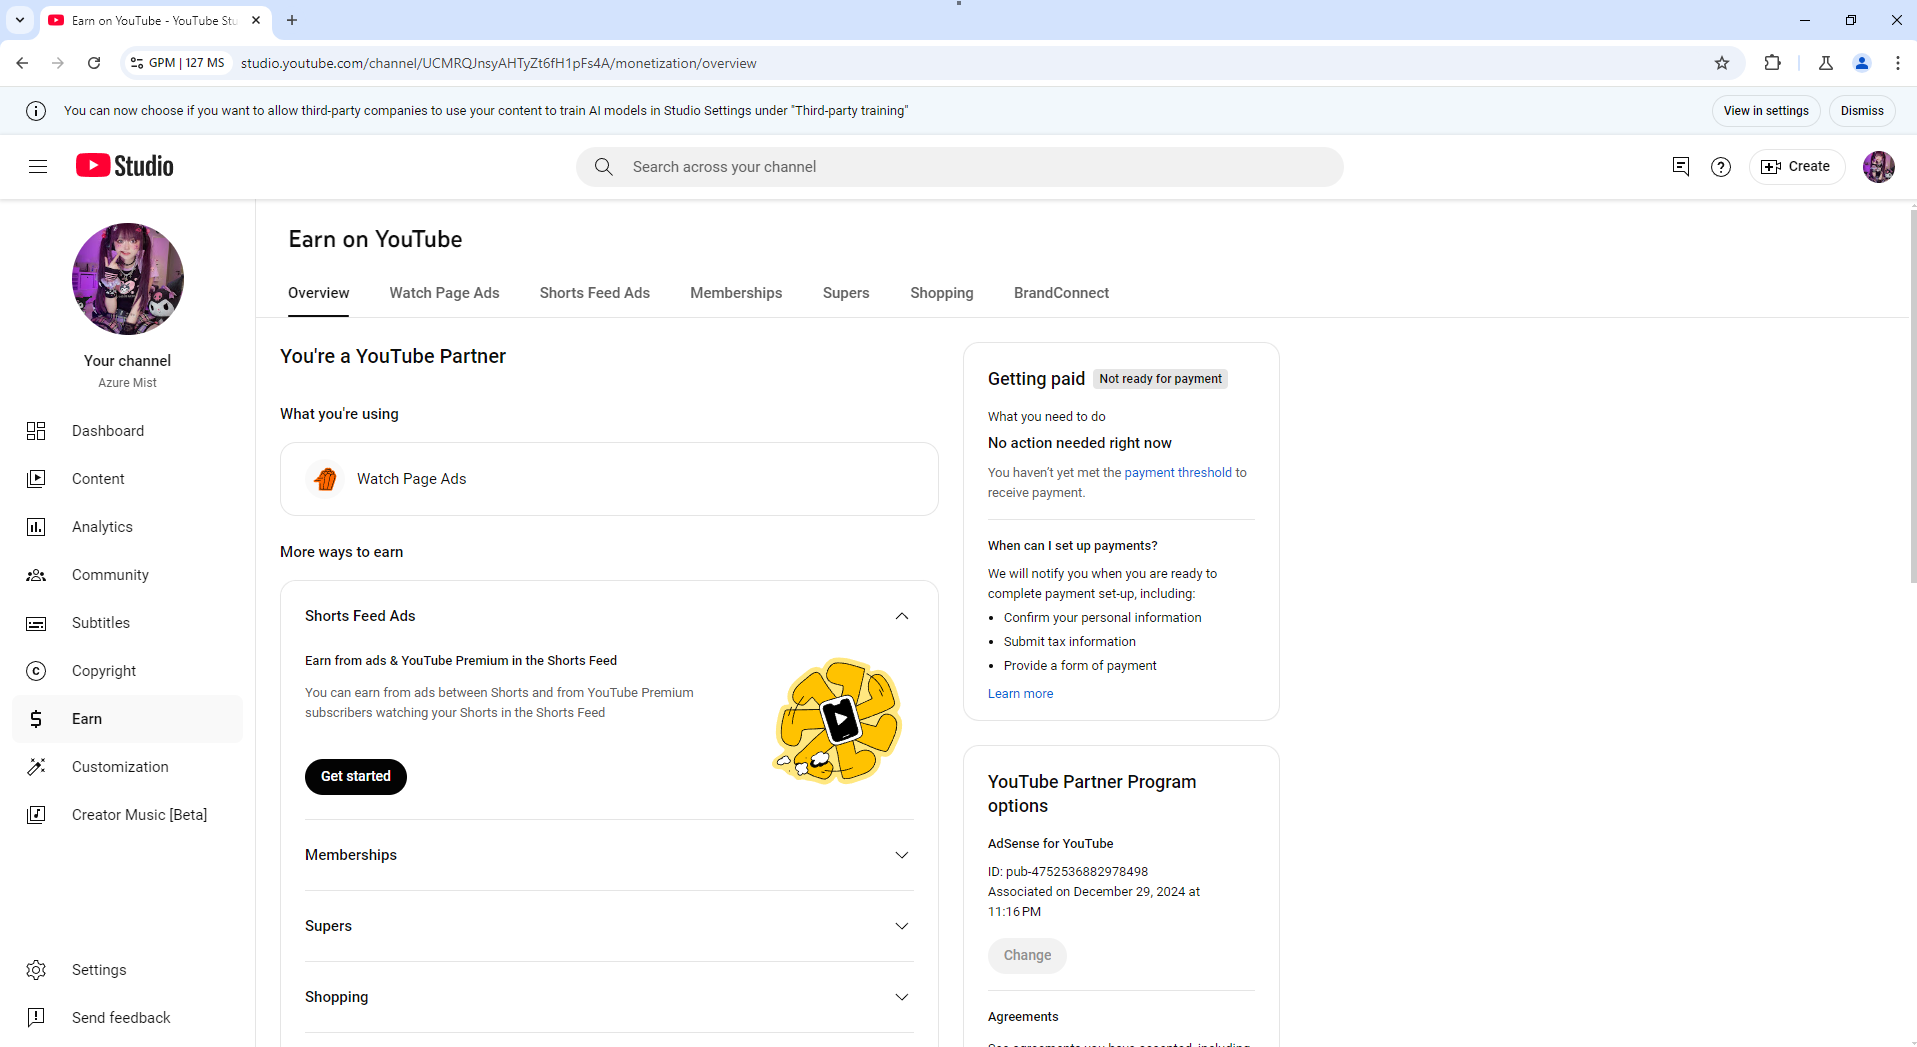Click the YouTube Studio logo
Viewport: 1917px width, 1047px height.
(x=125, y=166)
